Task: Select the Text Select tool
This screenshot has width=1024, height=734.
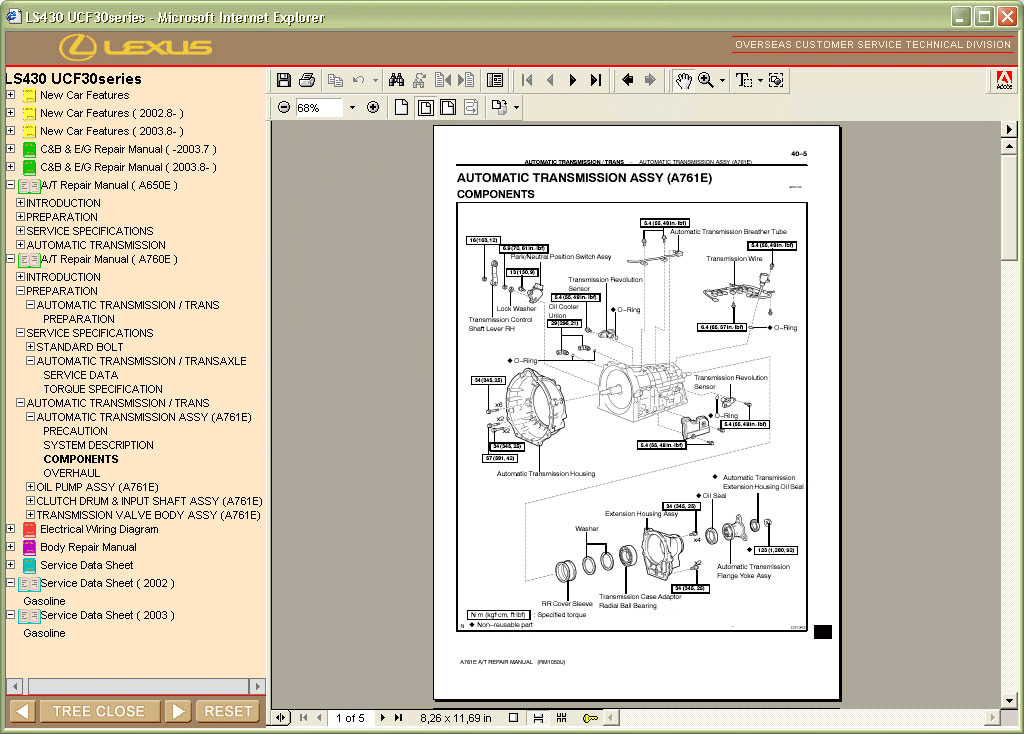Action: click(x=743, y=80)
